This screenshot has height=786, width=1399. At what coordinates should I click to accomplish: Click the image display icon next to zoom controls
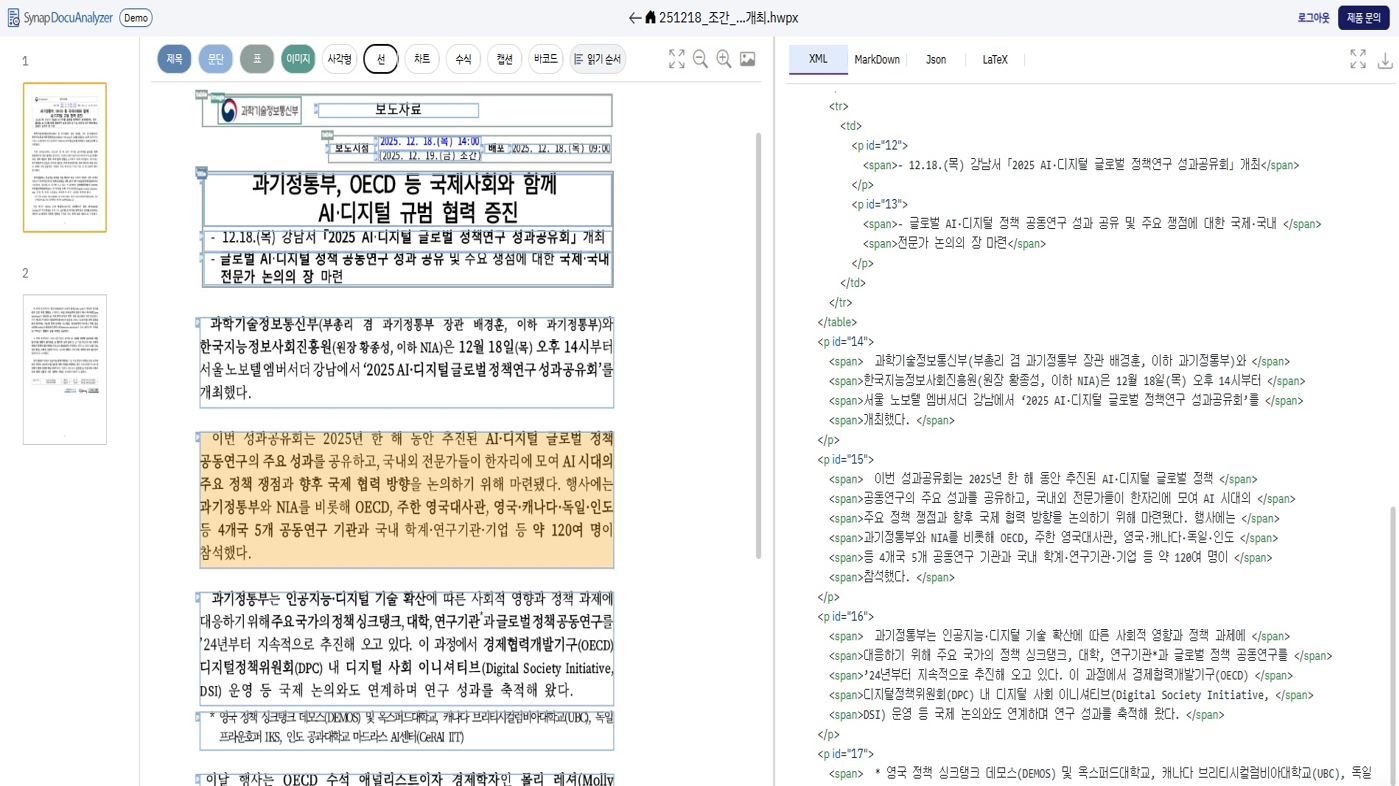click(747, 59)
